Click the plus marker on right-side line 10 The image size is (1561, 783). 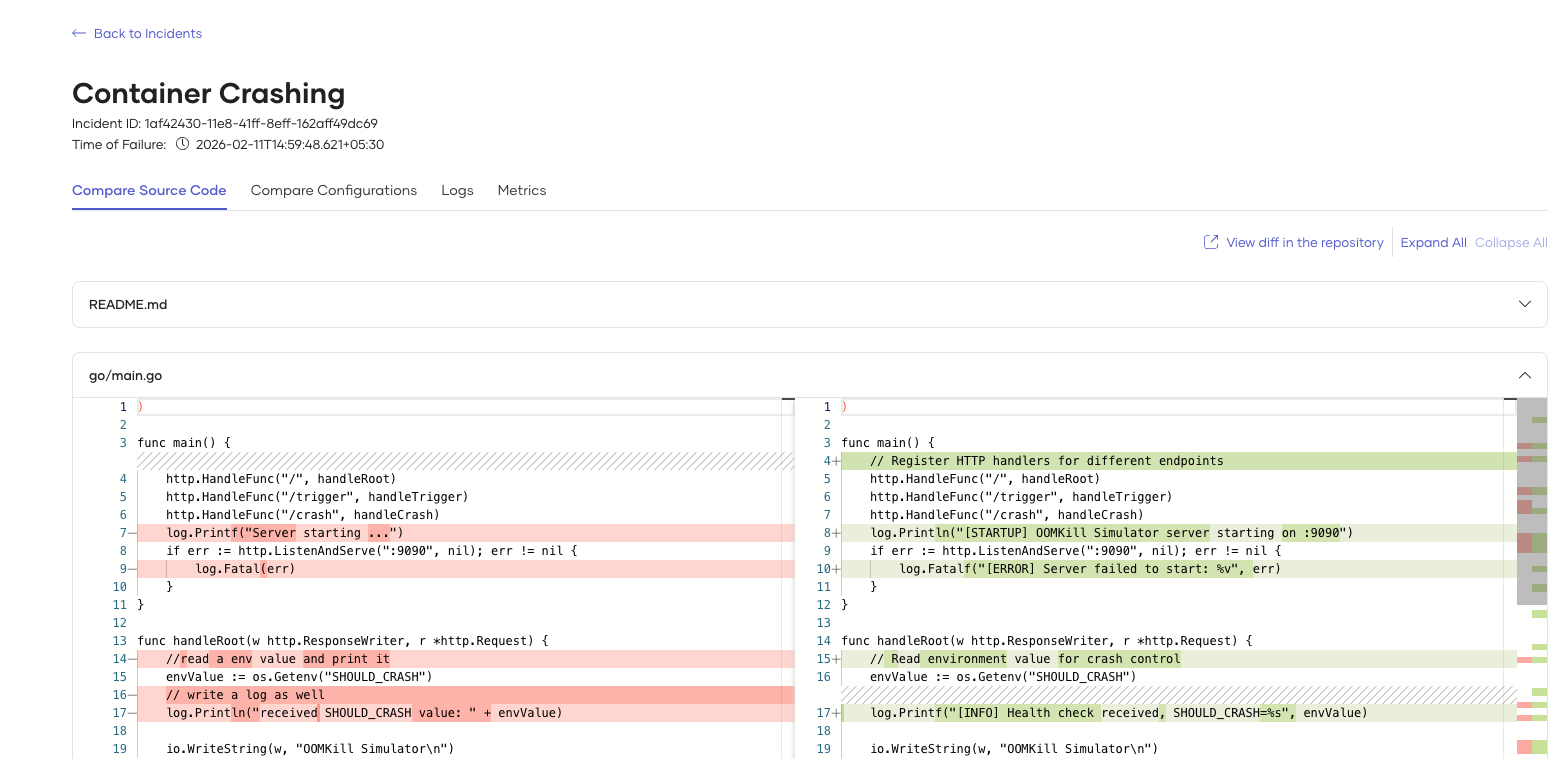[835, 569]
